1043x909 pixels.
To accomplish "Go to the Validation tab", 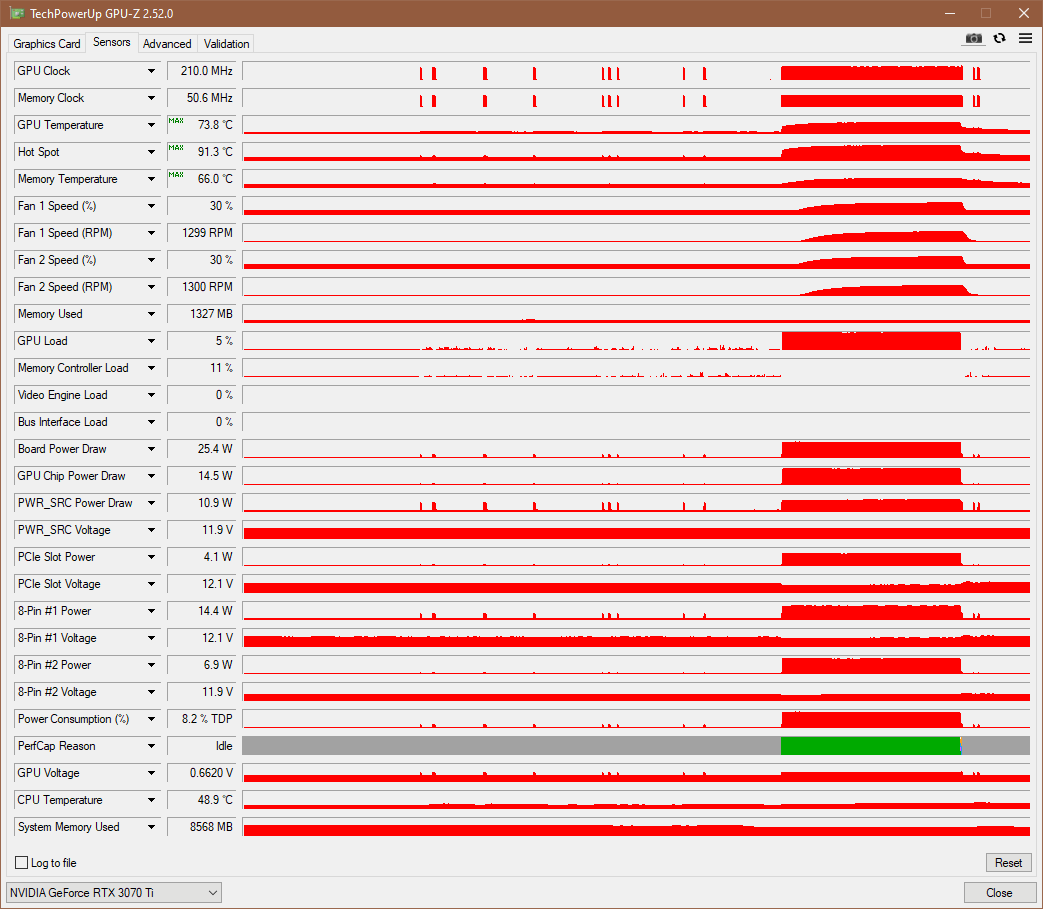I will point(226,44).
